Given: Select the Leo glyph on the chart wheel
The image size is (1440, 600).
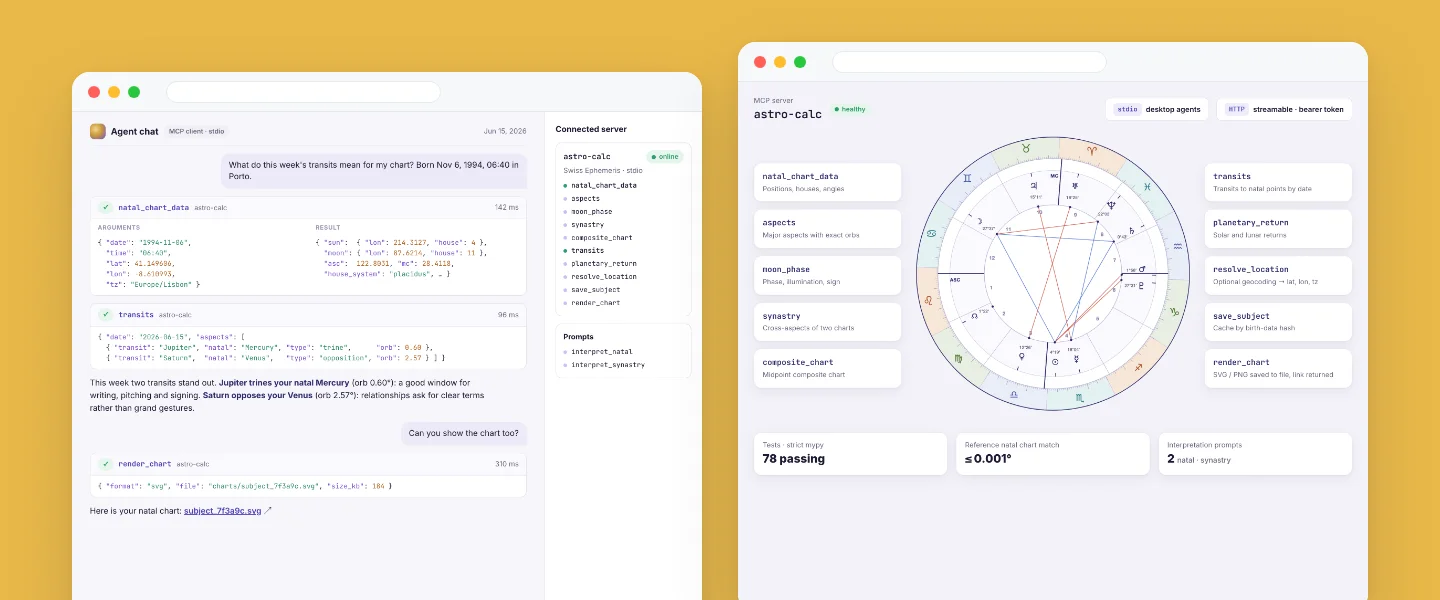Looking at the screenshot, I should [x=930, y=300].
